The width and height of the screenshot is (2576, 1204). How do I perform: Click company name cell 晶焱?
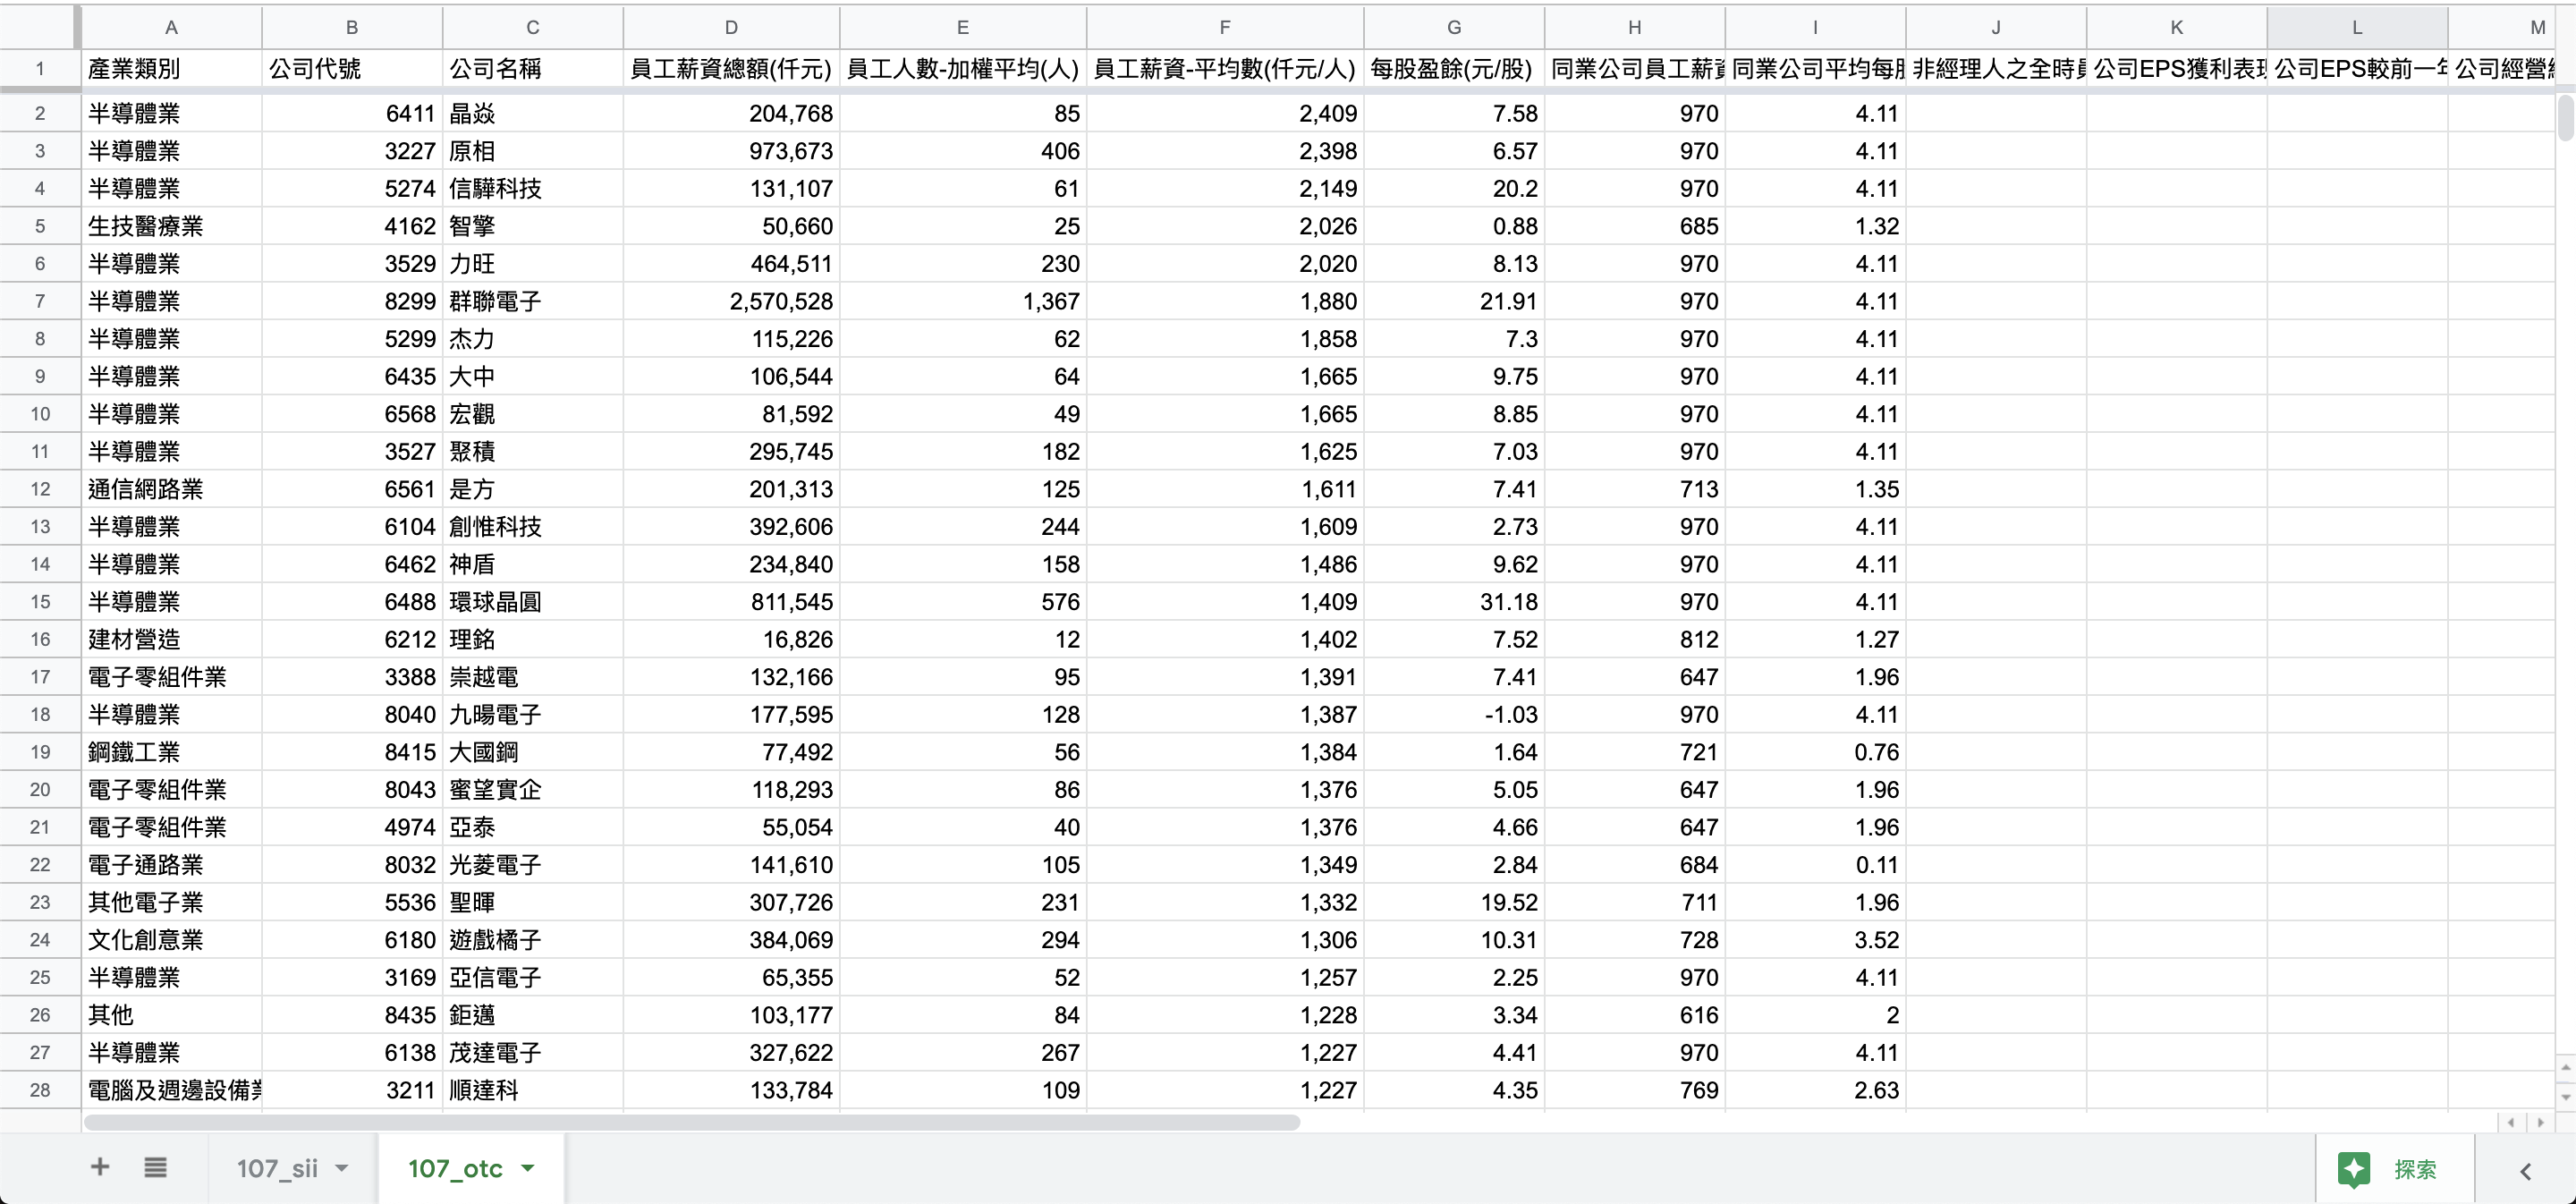pos(532,114)
